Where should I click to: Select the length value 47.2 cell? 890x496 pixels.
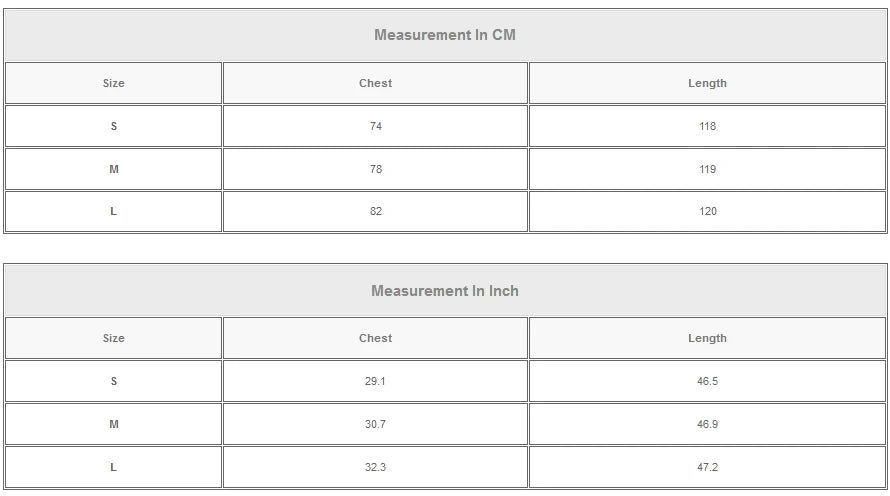(707, 467)
